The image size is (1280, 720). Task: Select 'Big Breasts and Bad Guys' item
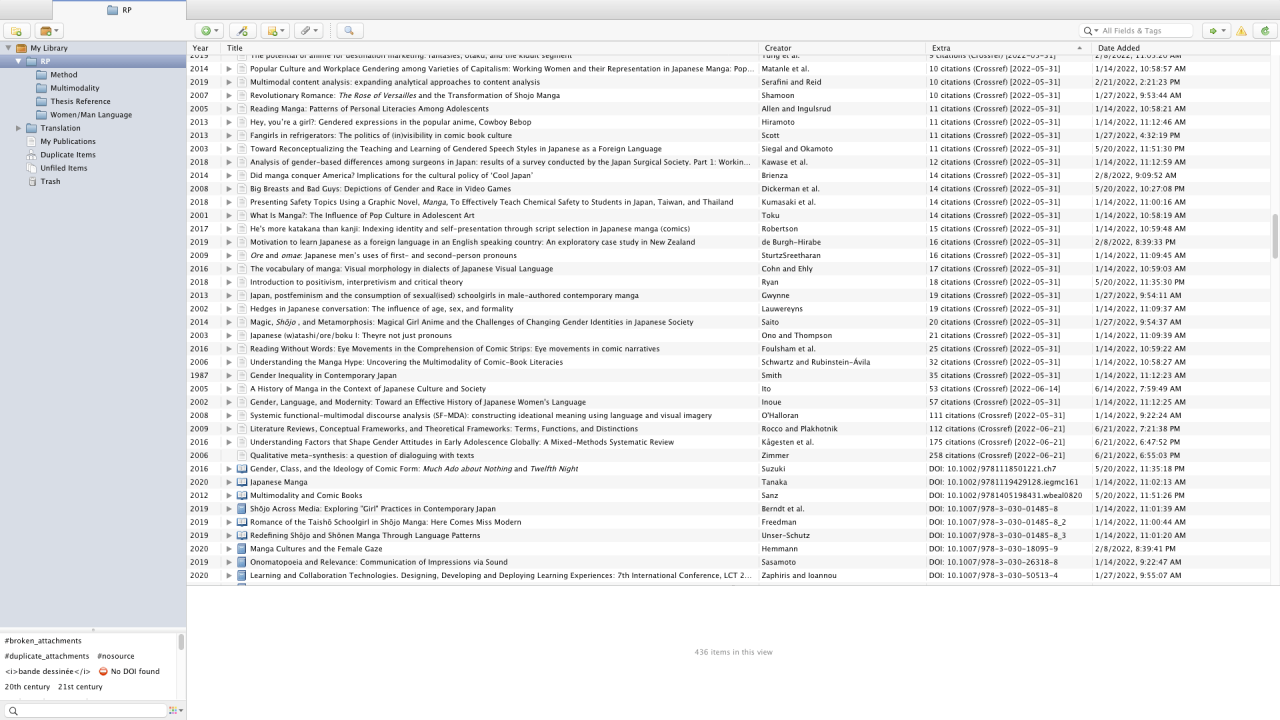point(380,188)
